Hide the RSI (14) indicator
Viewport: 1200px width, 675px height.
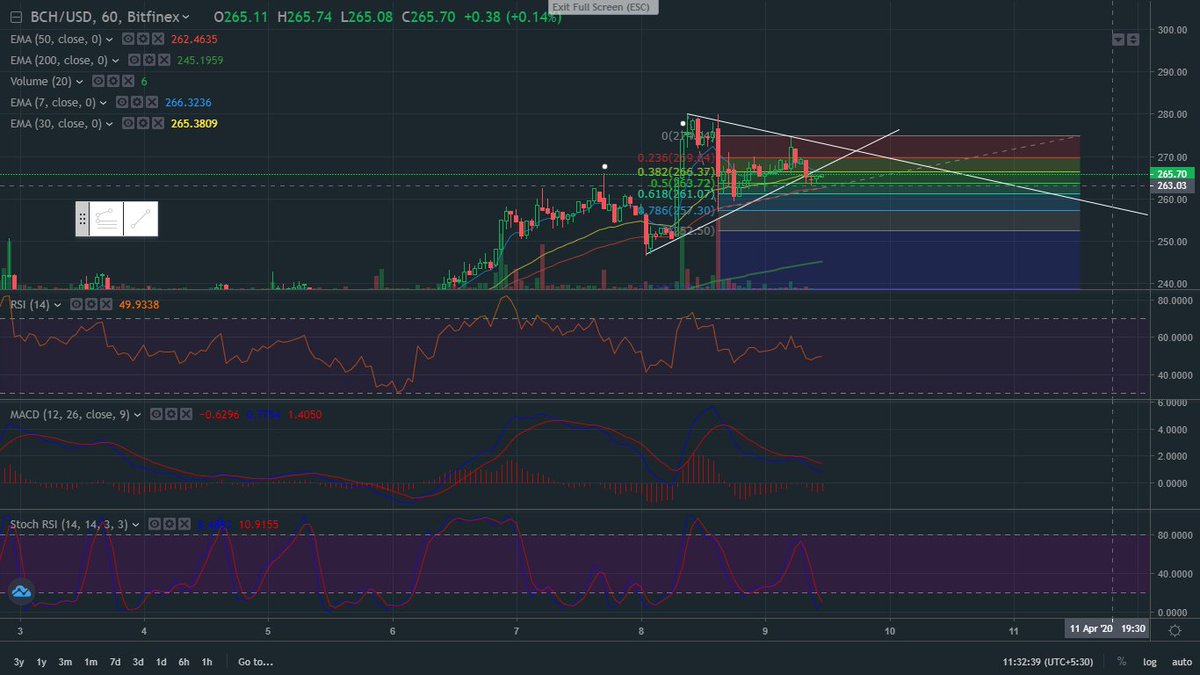(77, 304)
